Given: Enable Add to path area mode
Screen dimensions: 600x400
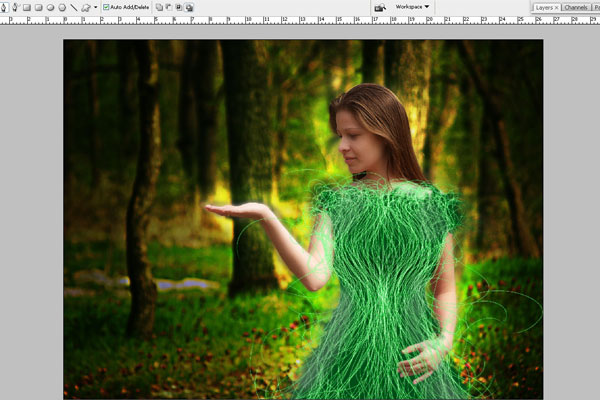Looking at the screenshot, I should click(x=159, y=7).
